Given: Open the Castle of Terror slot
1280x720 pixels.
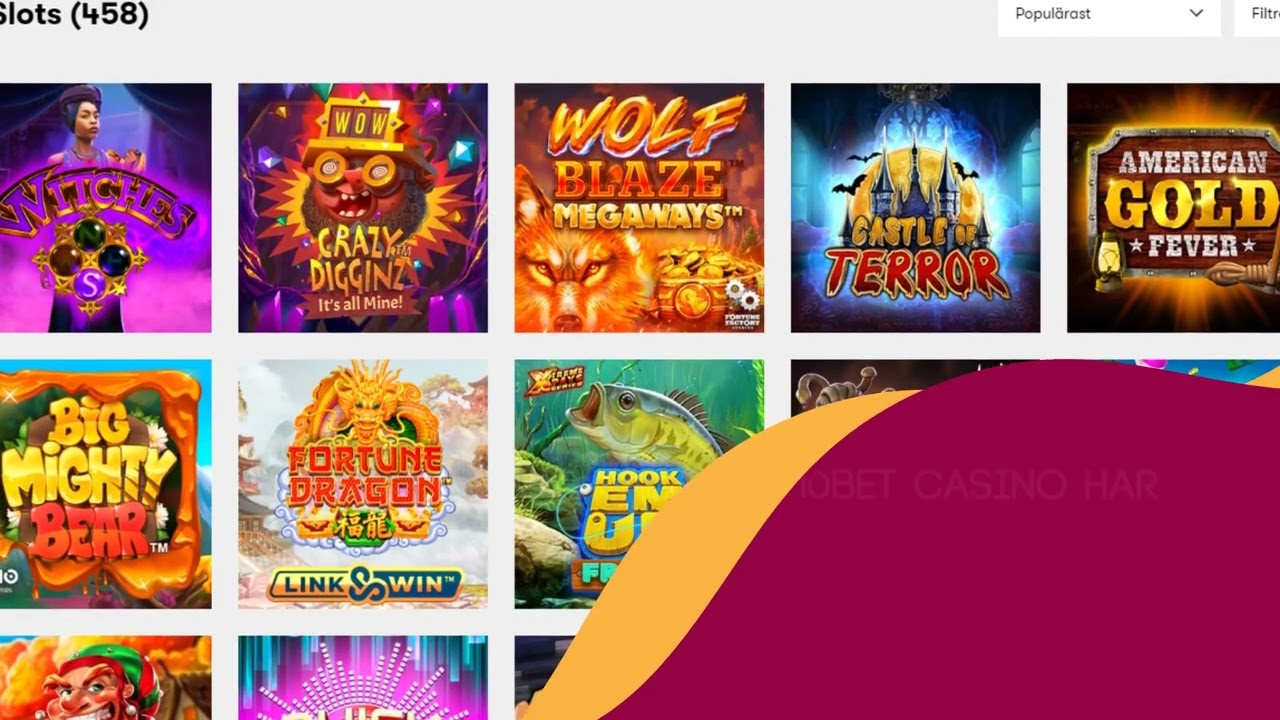Looking at the screenshot, I should click(x=915, y=208).
